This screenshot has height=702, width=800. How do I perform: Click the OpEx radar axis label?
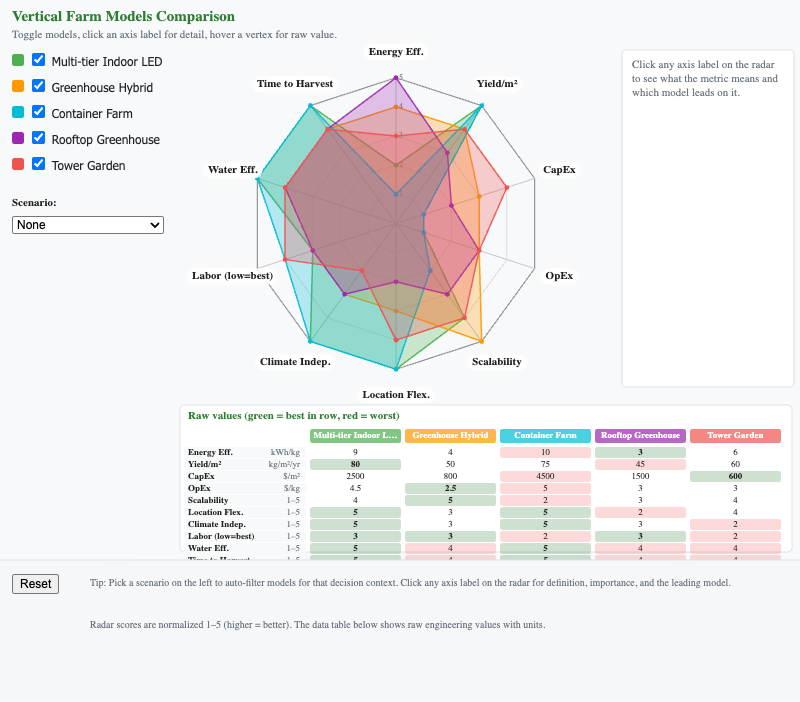[559, 276]
